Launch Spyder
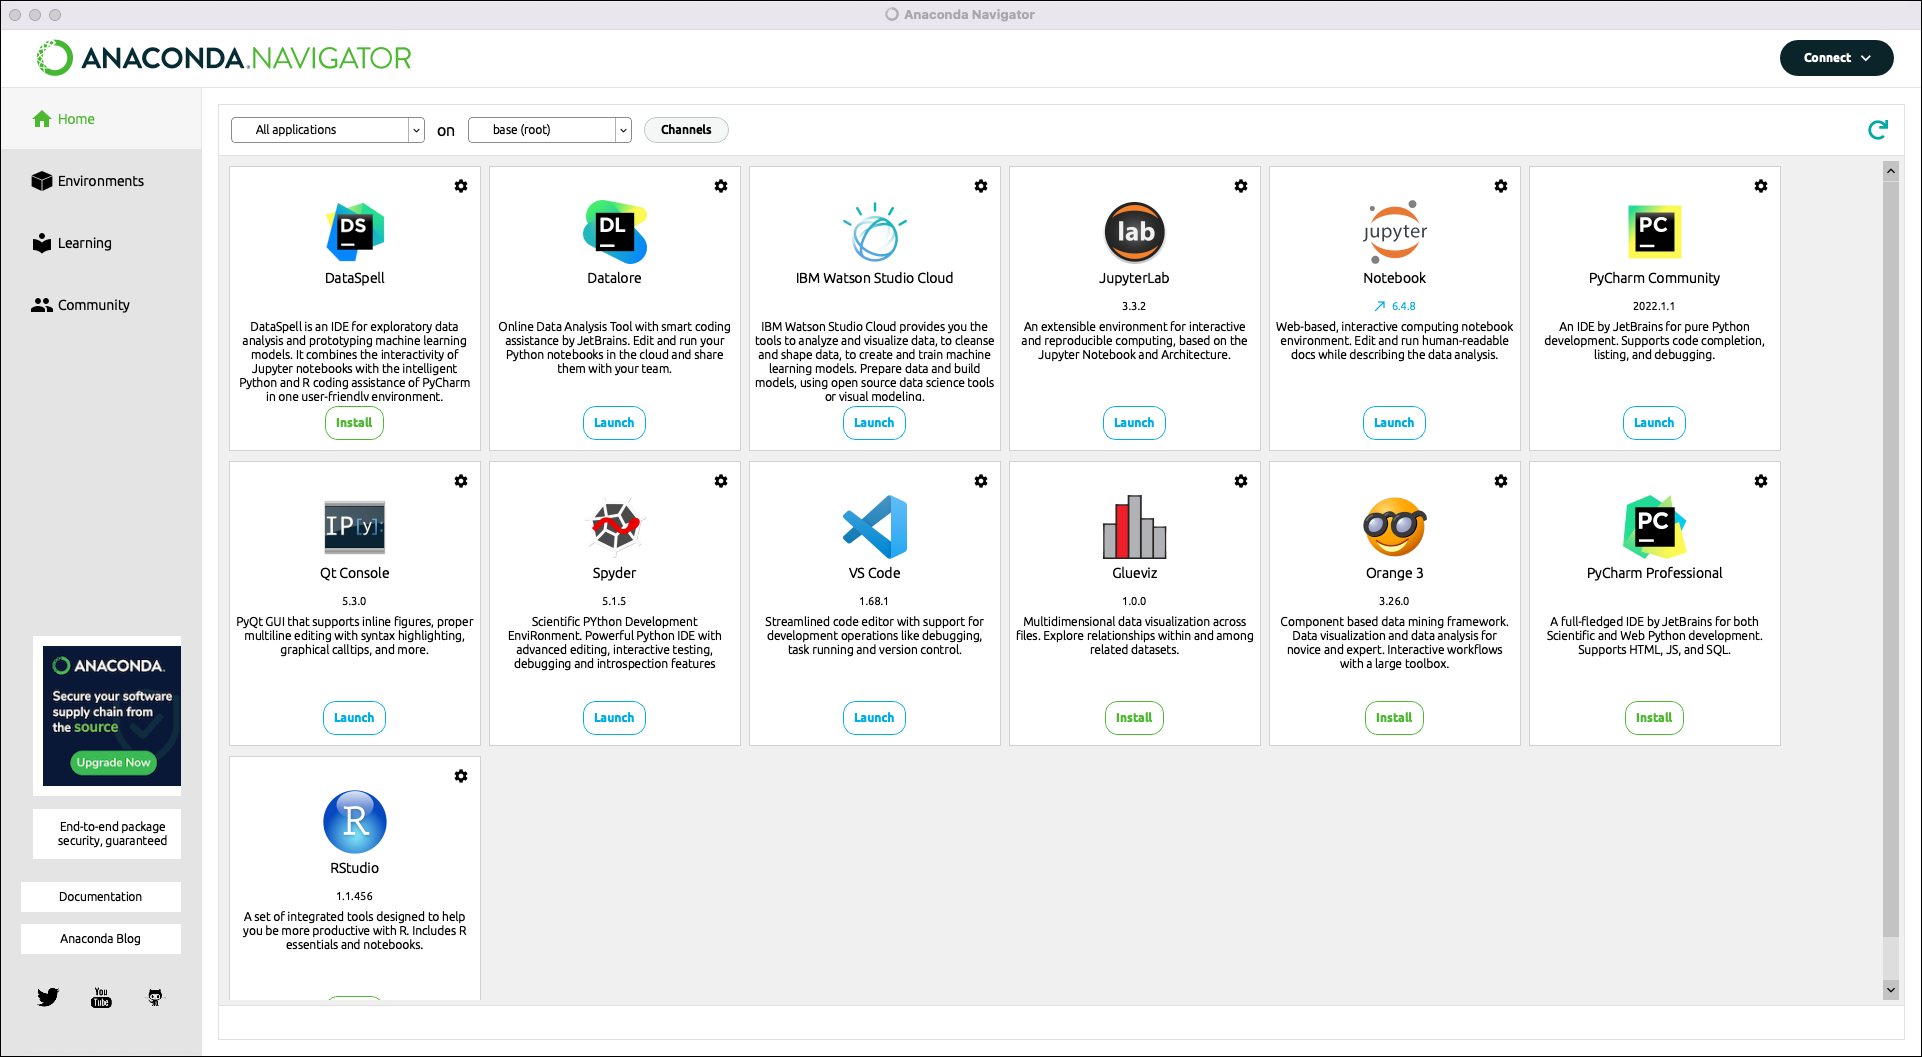 coord(614,718)
